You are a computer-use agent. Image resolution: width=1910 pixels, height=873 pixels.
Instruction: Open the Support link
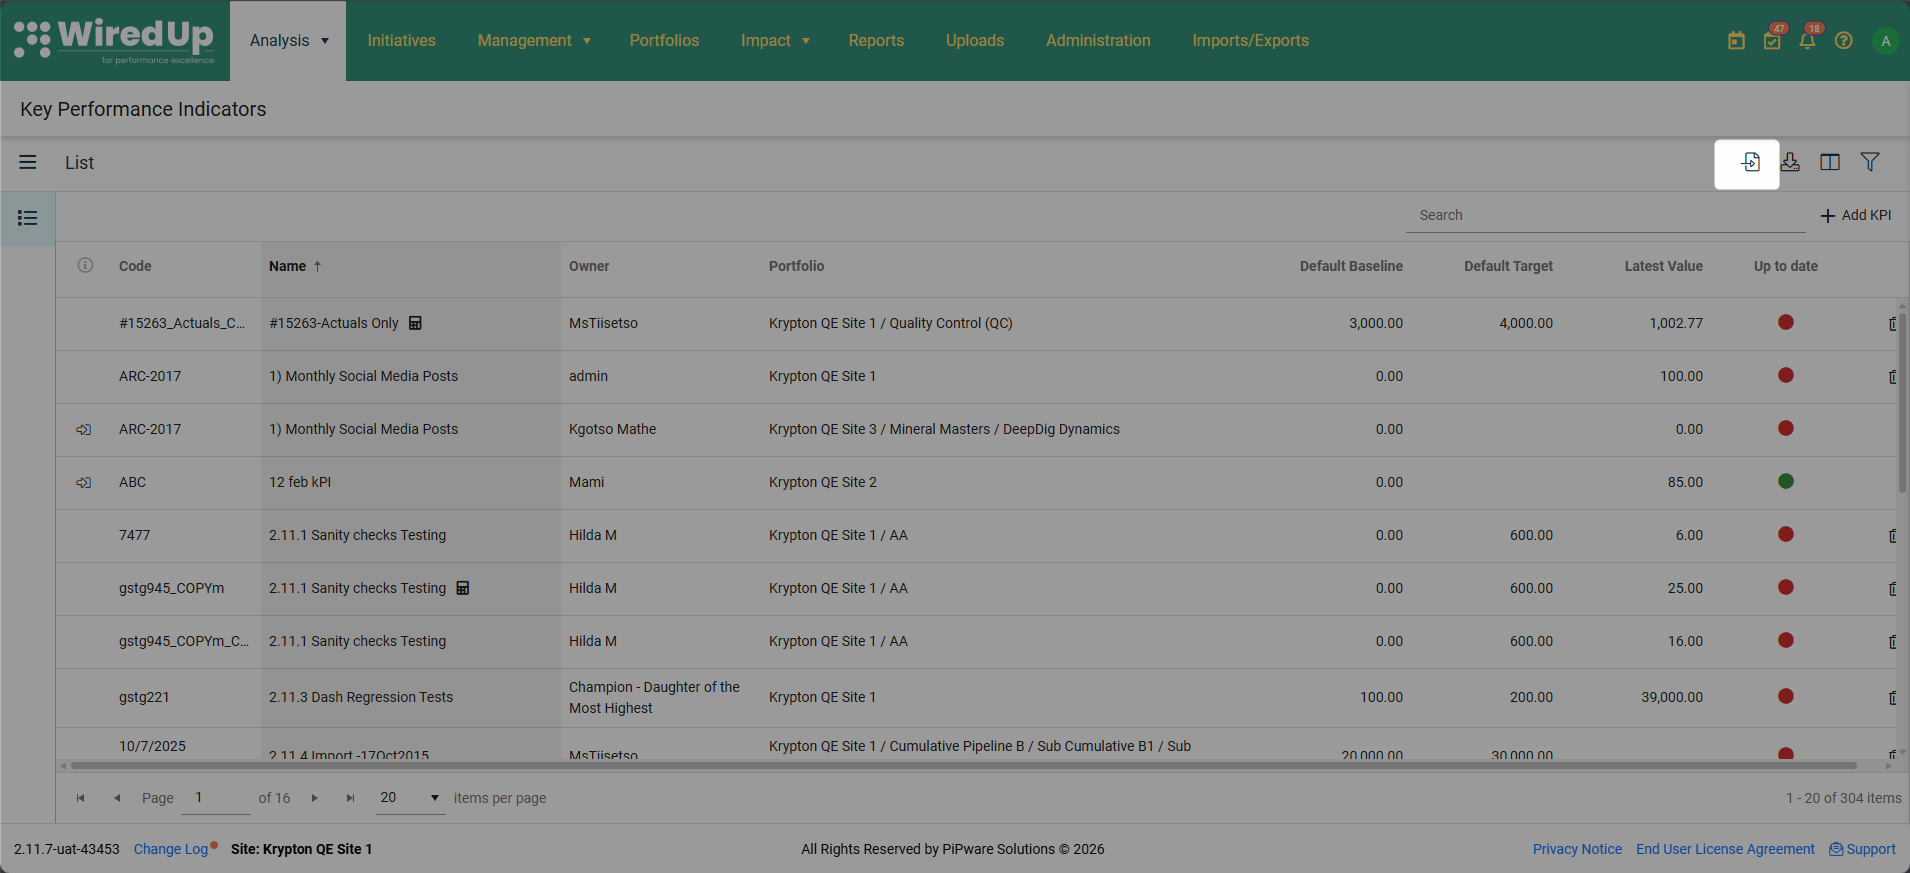(1862, 849)
